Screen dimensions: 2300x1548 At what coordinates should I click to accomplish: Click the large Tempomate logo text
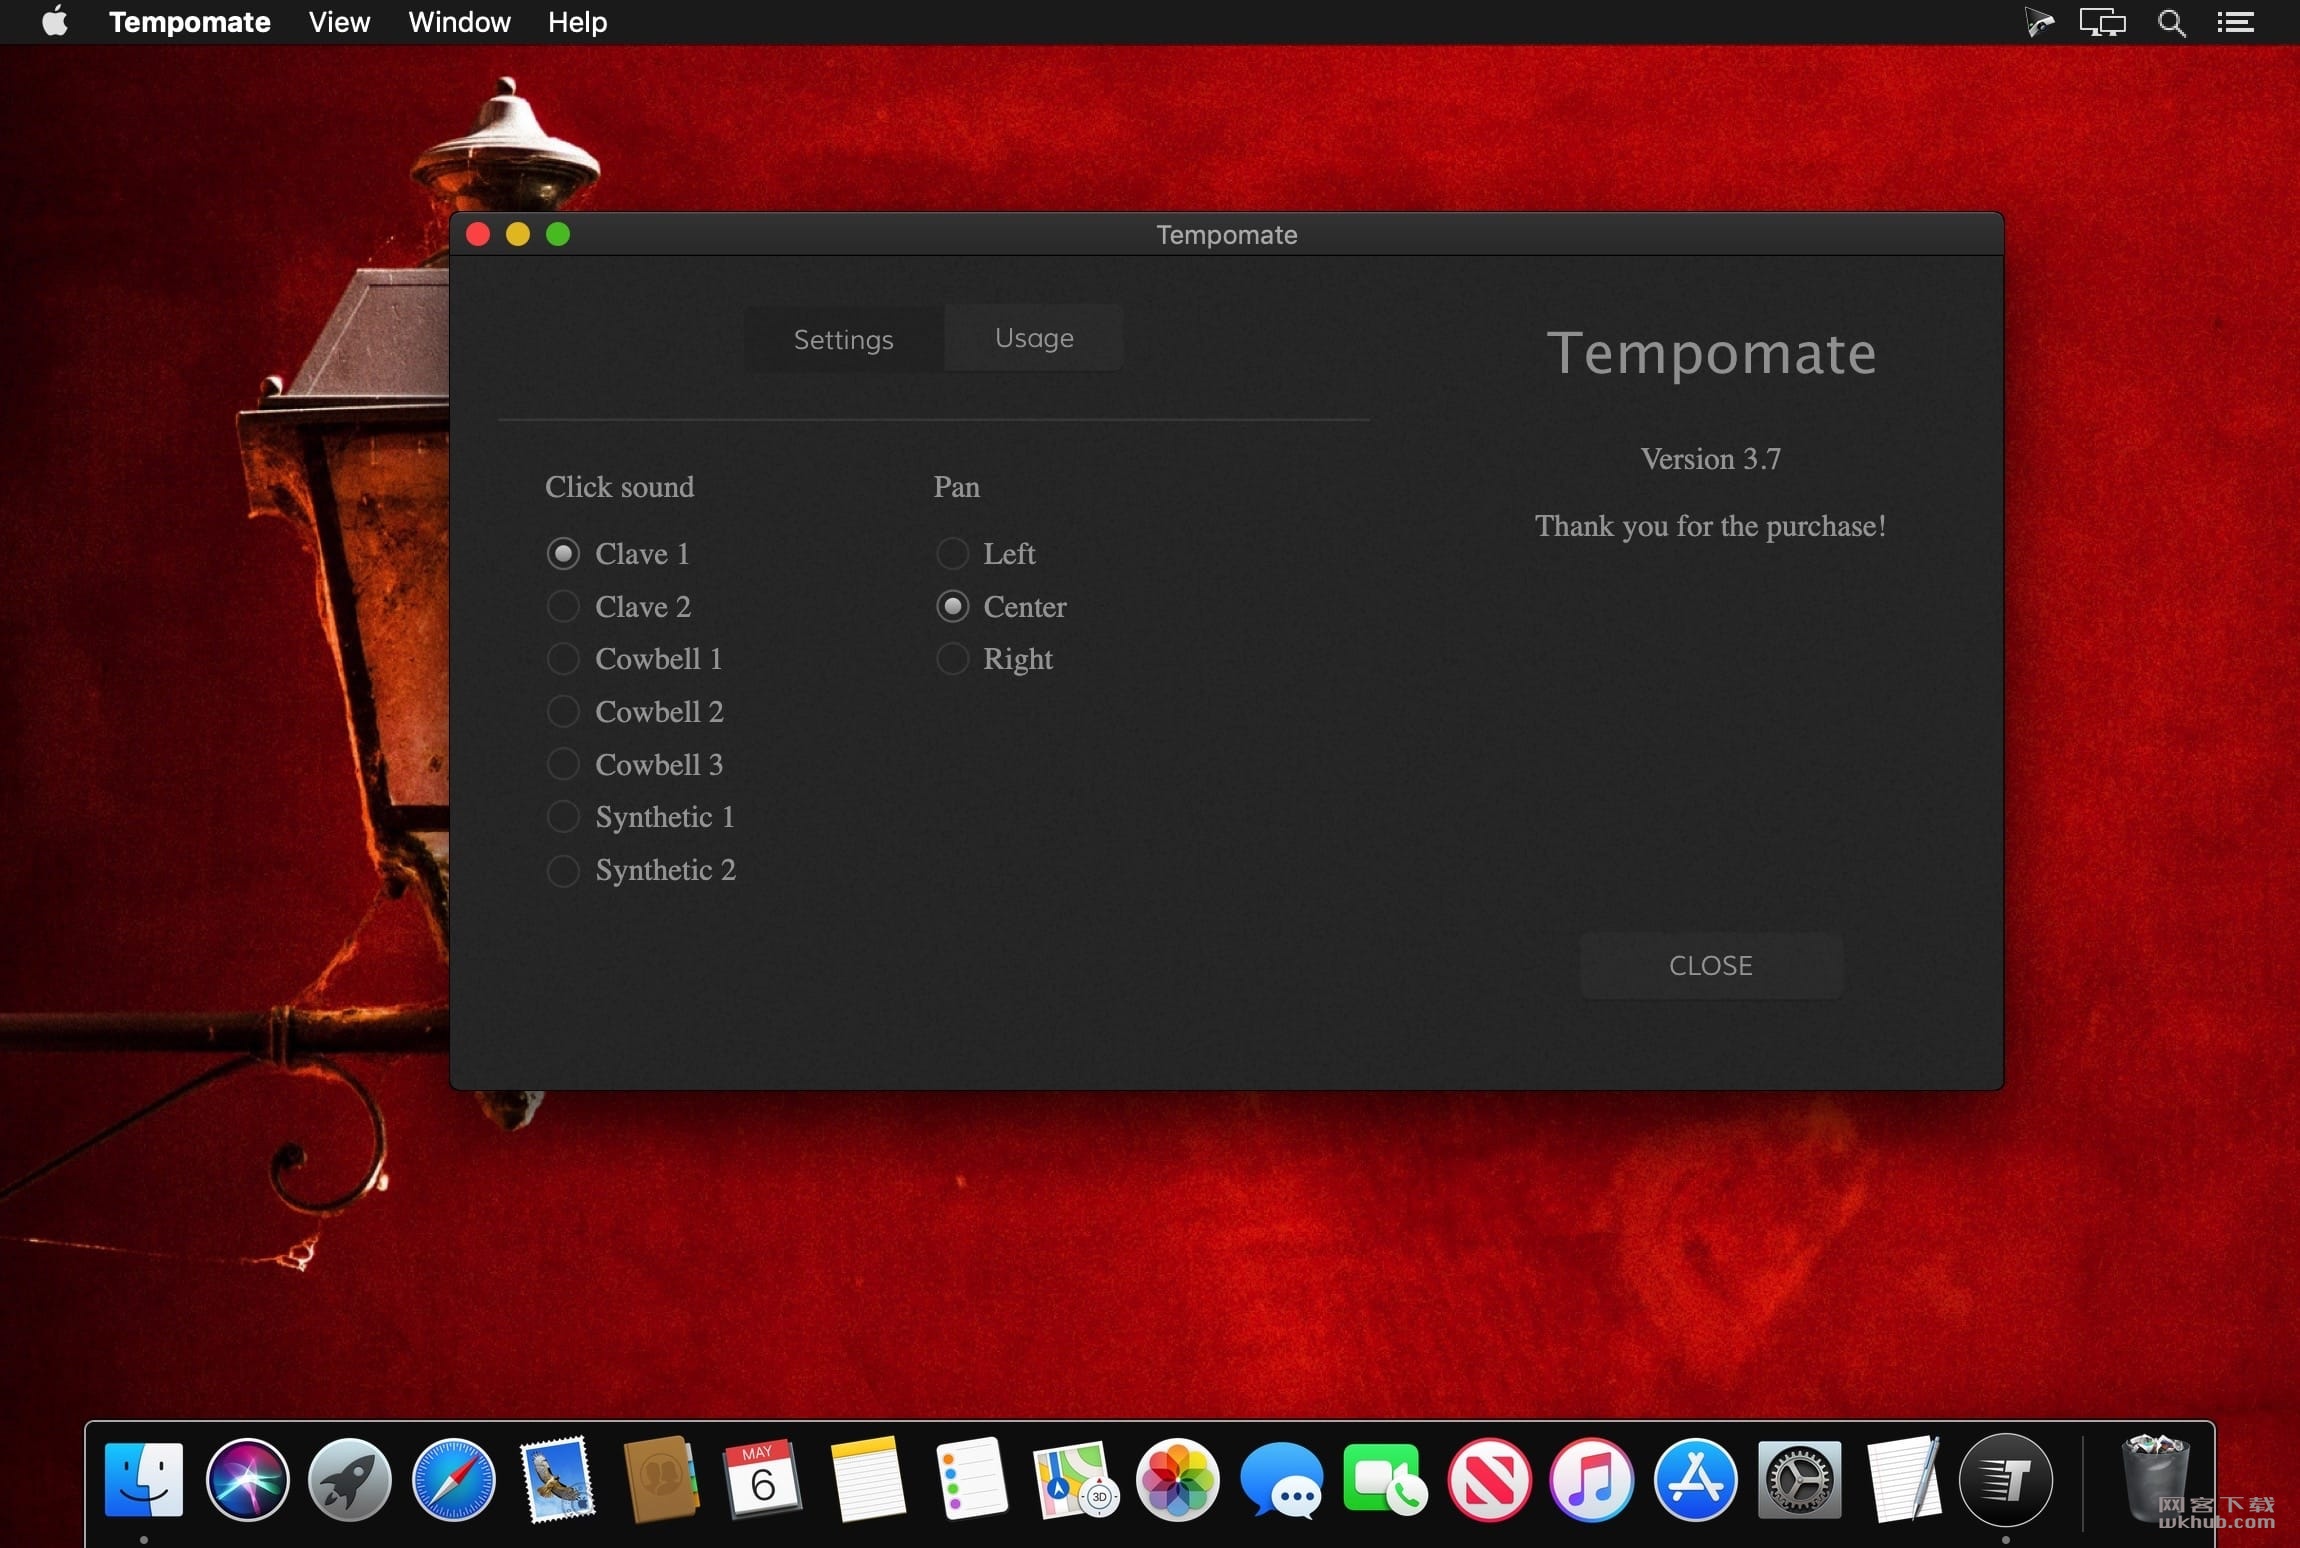[1711, 354]
